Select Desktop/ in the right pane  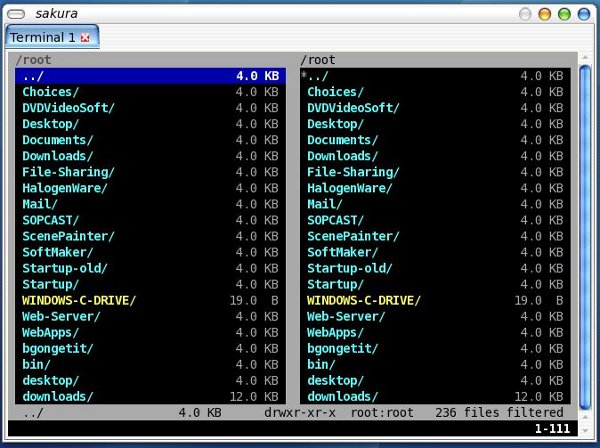coord(435,124)
